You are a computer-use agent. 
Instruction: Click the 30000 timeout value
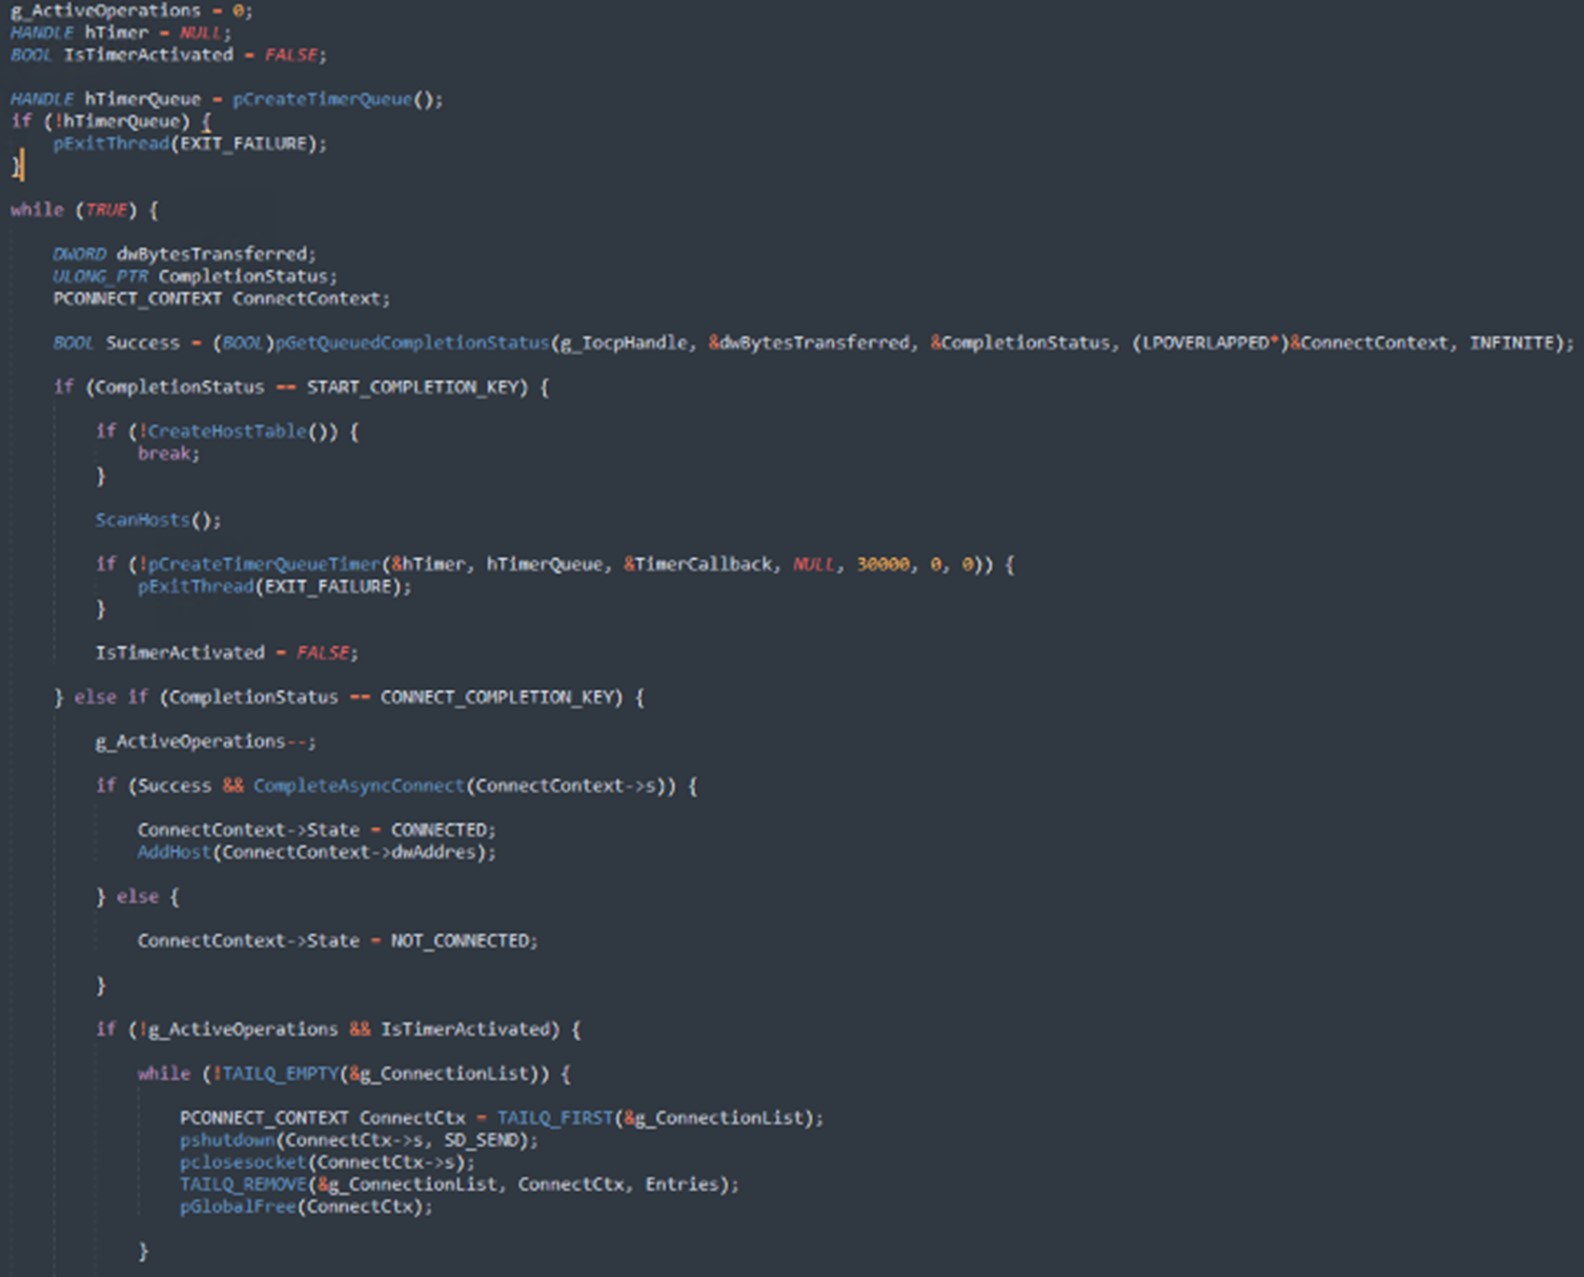pyautogui.click(x=882, y=564)
